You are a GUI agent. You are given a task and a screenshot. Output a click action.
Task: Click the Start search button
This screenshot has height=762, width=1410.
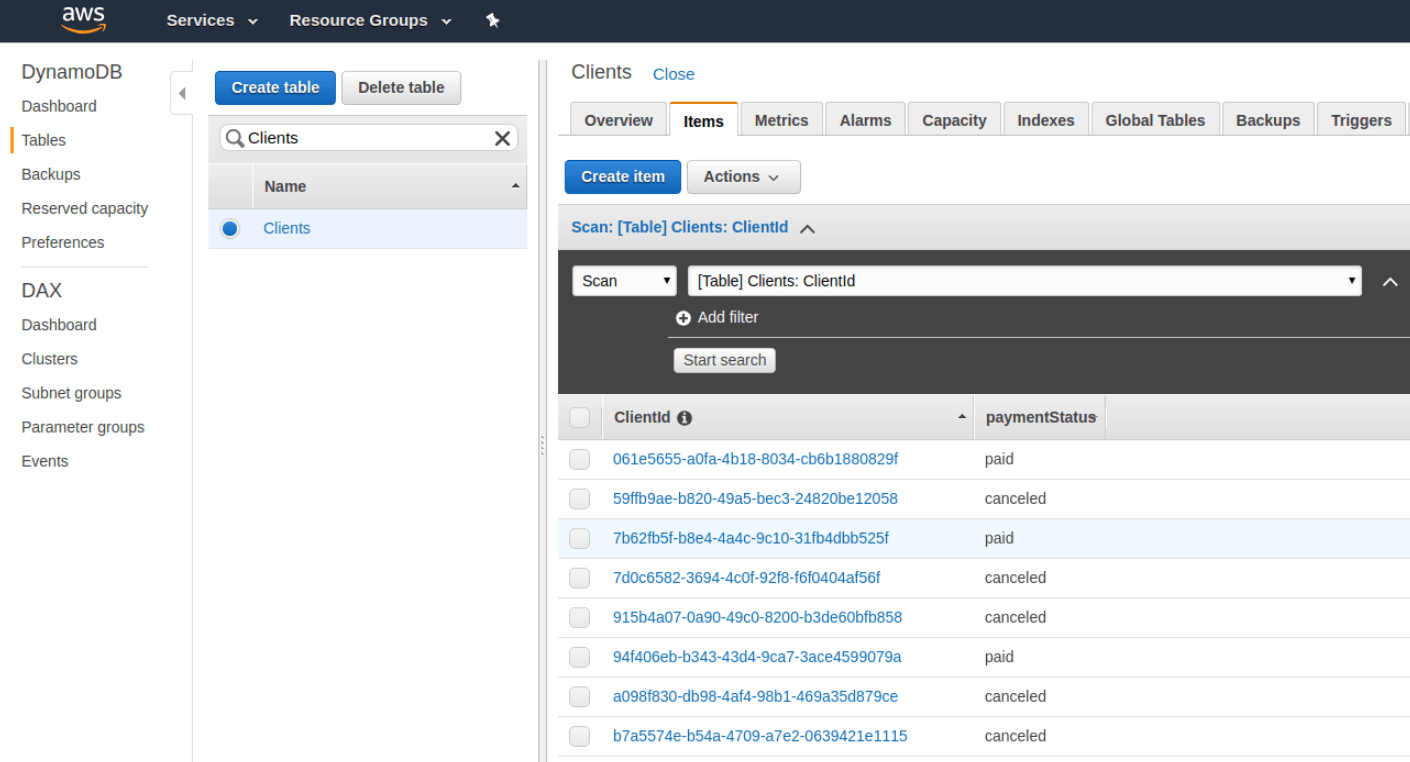click(724, 360)
